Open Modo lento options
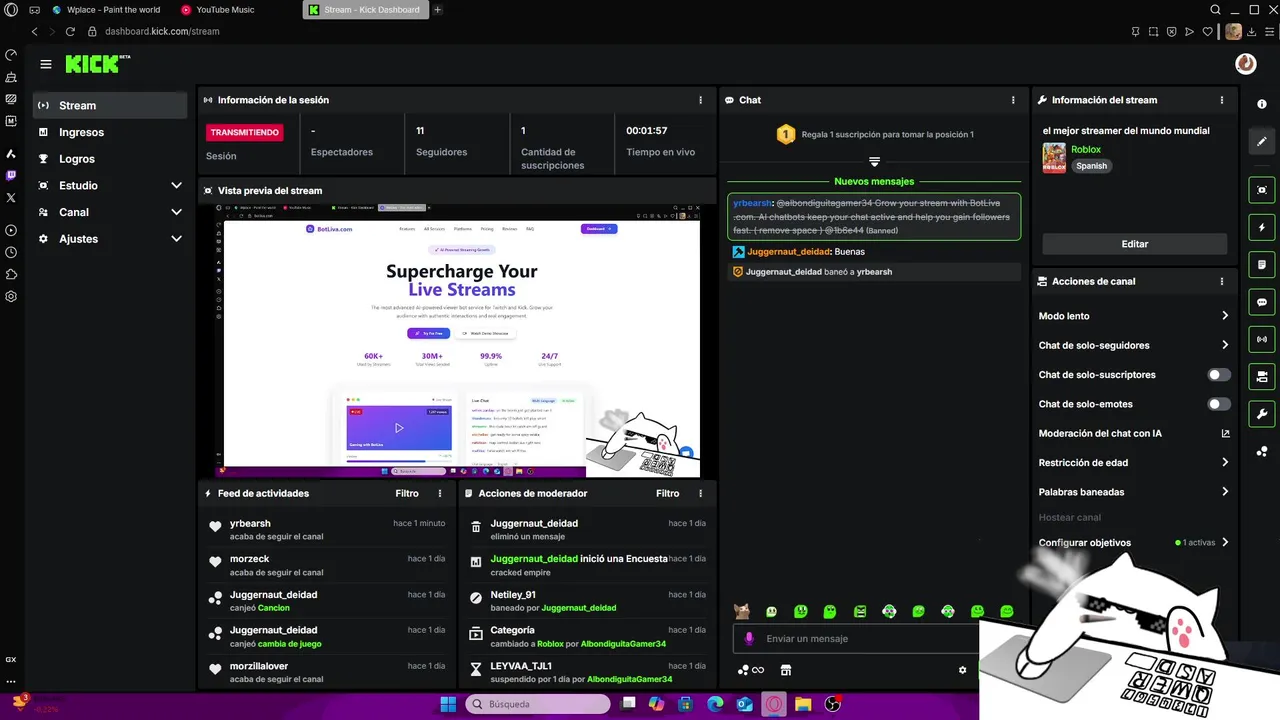The width and height of the screenshot is (1280, 720). tap(1134, 316)
